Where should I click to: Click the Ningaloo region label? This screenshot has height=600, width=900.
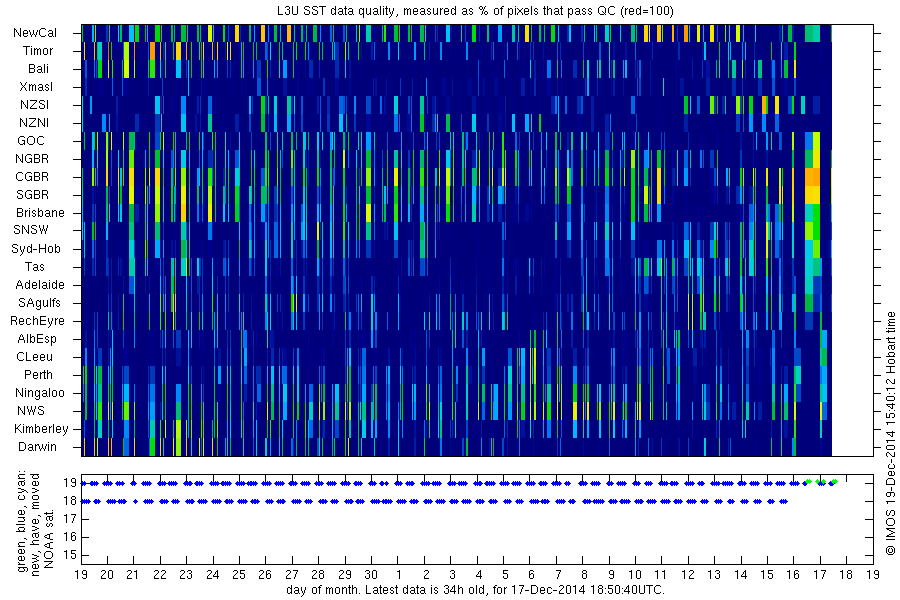tap(40, 393)
